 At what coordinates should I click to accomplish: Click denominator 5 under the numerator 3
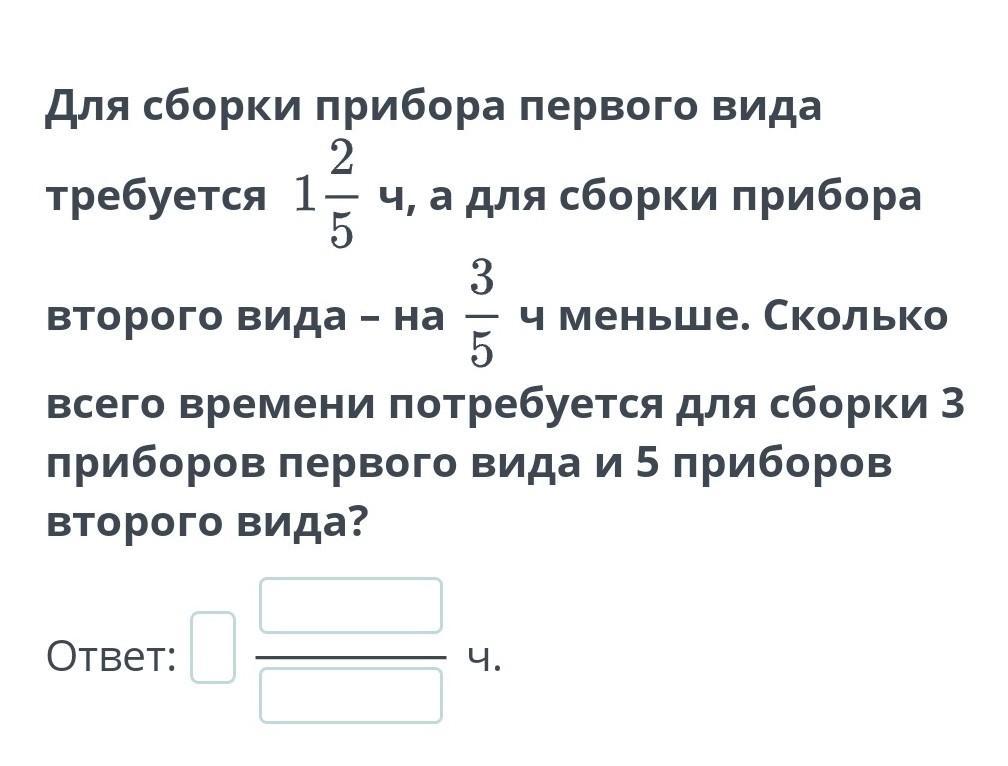tap(482, 349)
